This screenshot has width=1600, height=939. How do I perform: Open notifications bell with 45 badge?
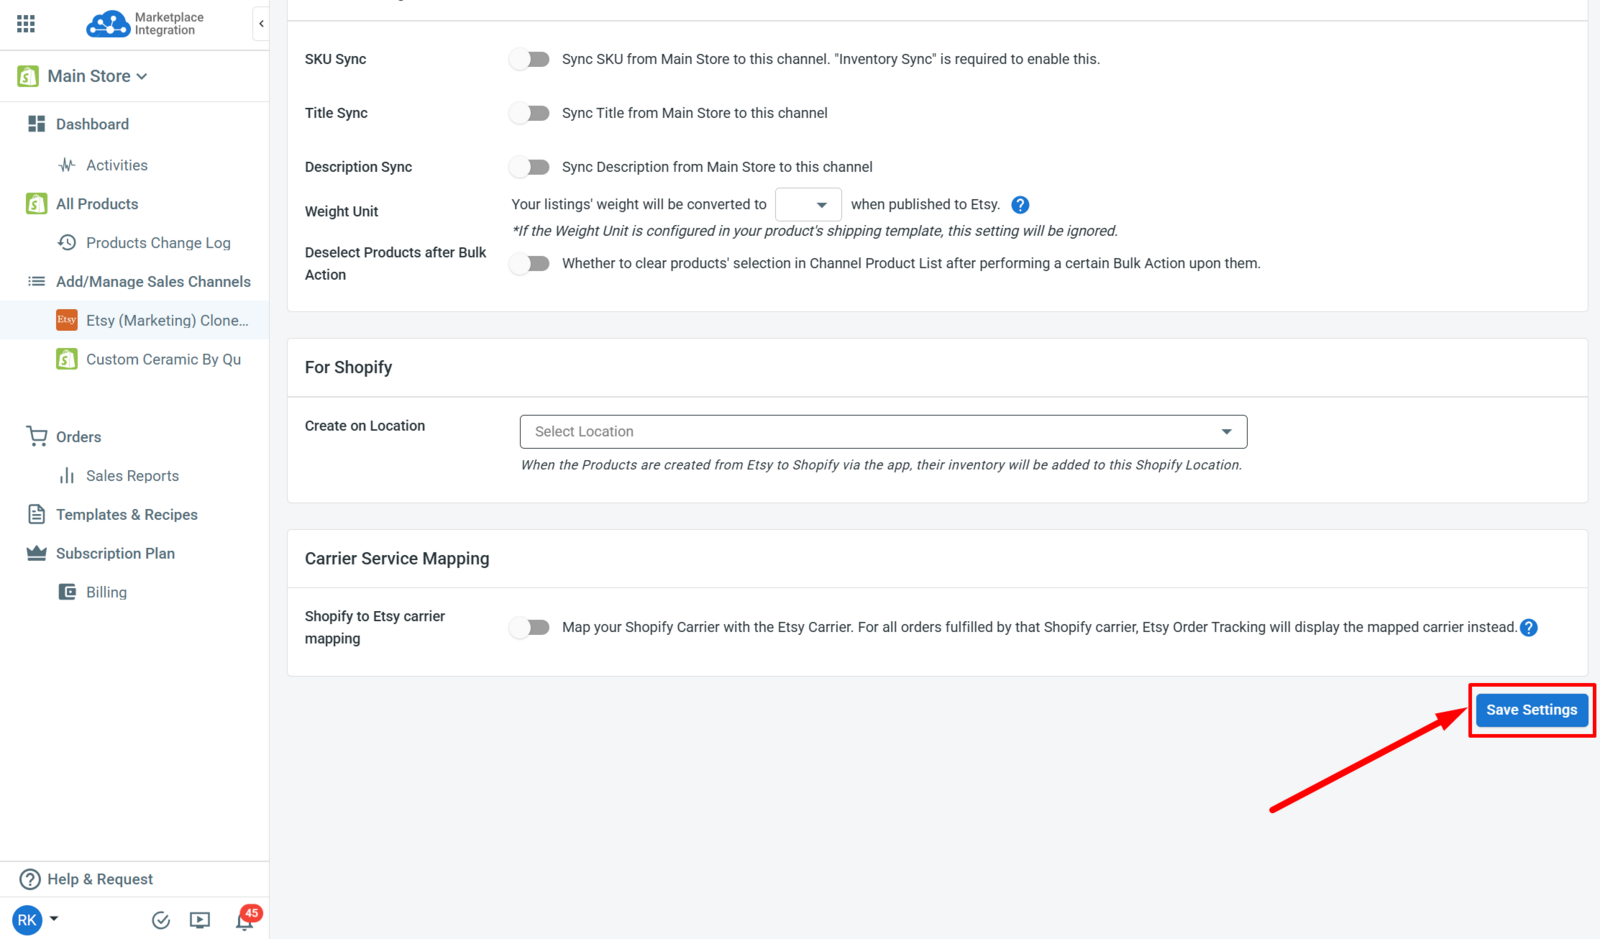click(x=246, y=918)
